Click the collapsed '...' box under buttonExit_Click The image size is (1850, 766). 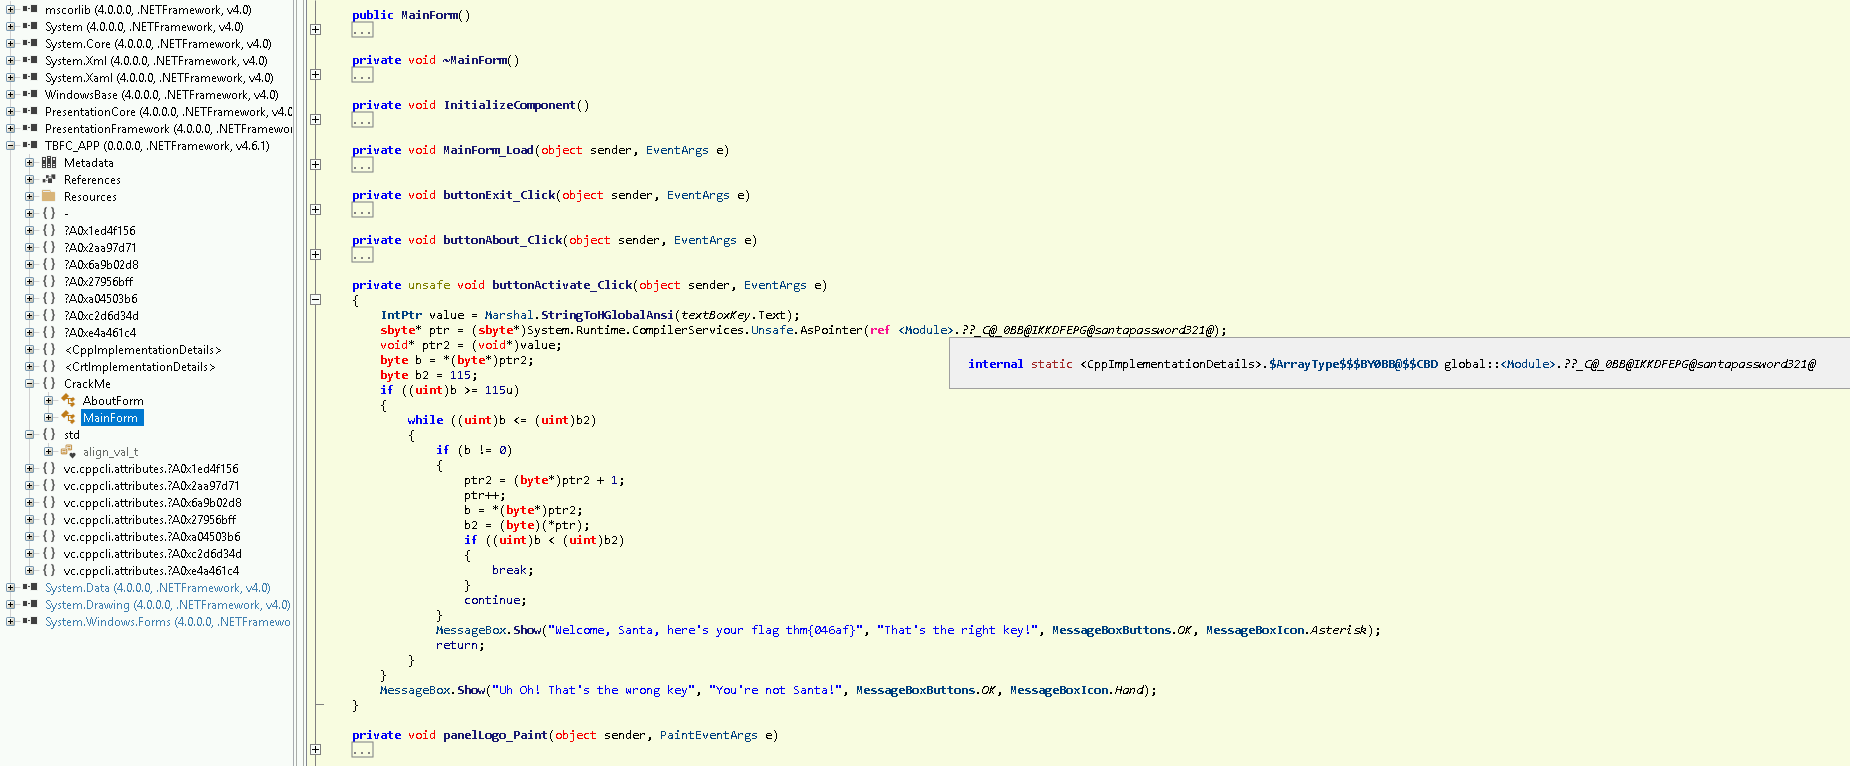362,210
